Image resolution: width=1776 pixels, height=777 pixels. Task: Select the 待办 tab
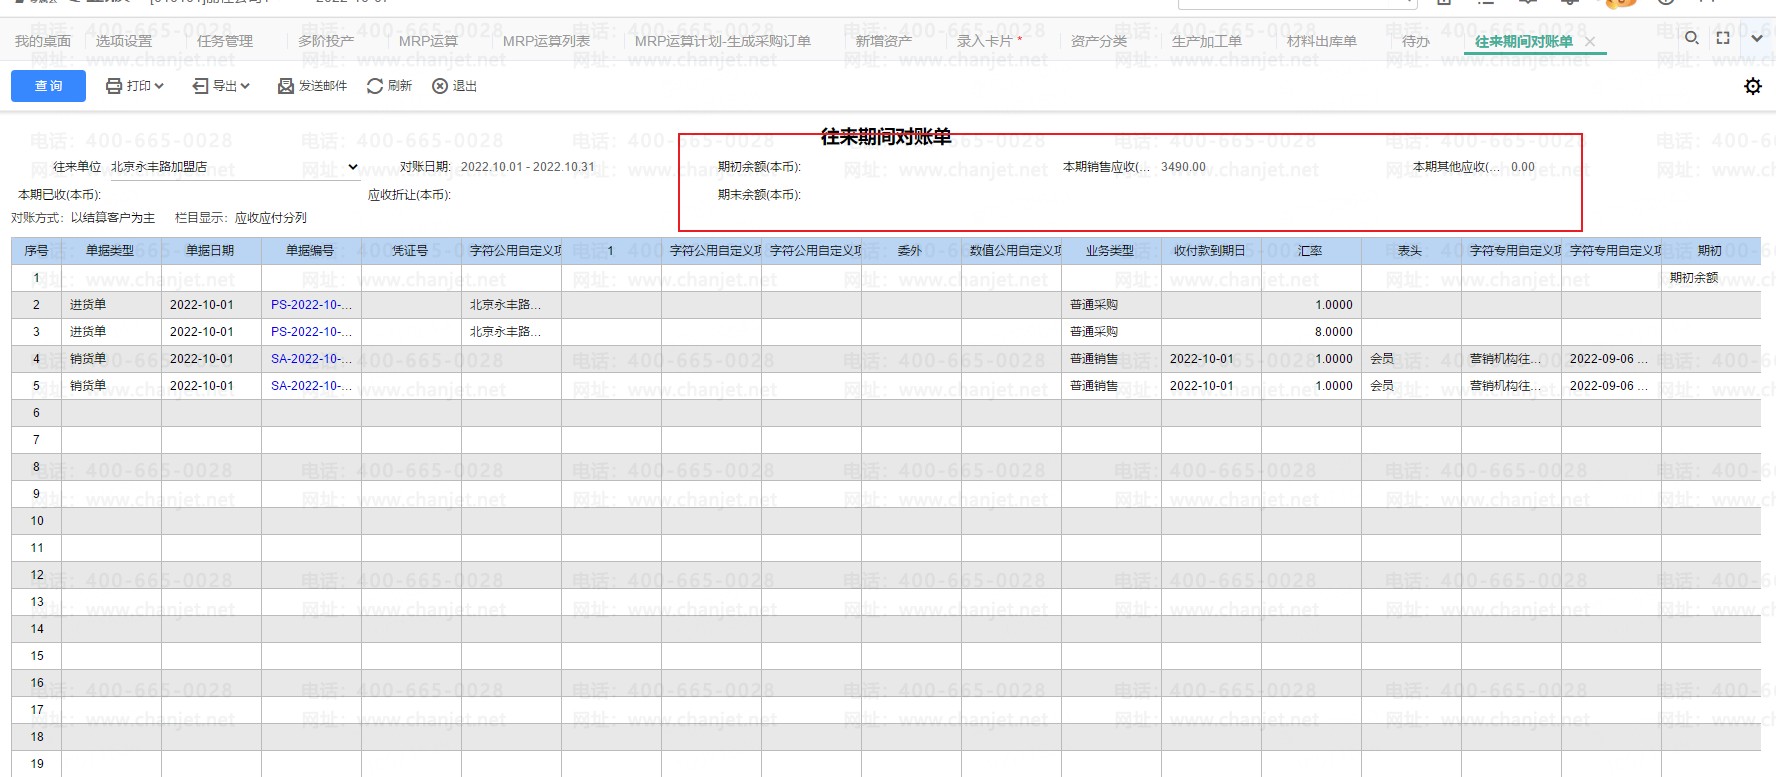[x=1416, y=41]
